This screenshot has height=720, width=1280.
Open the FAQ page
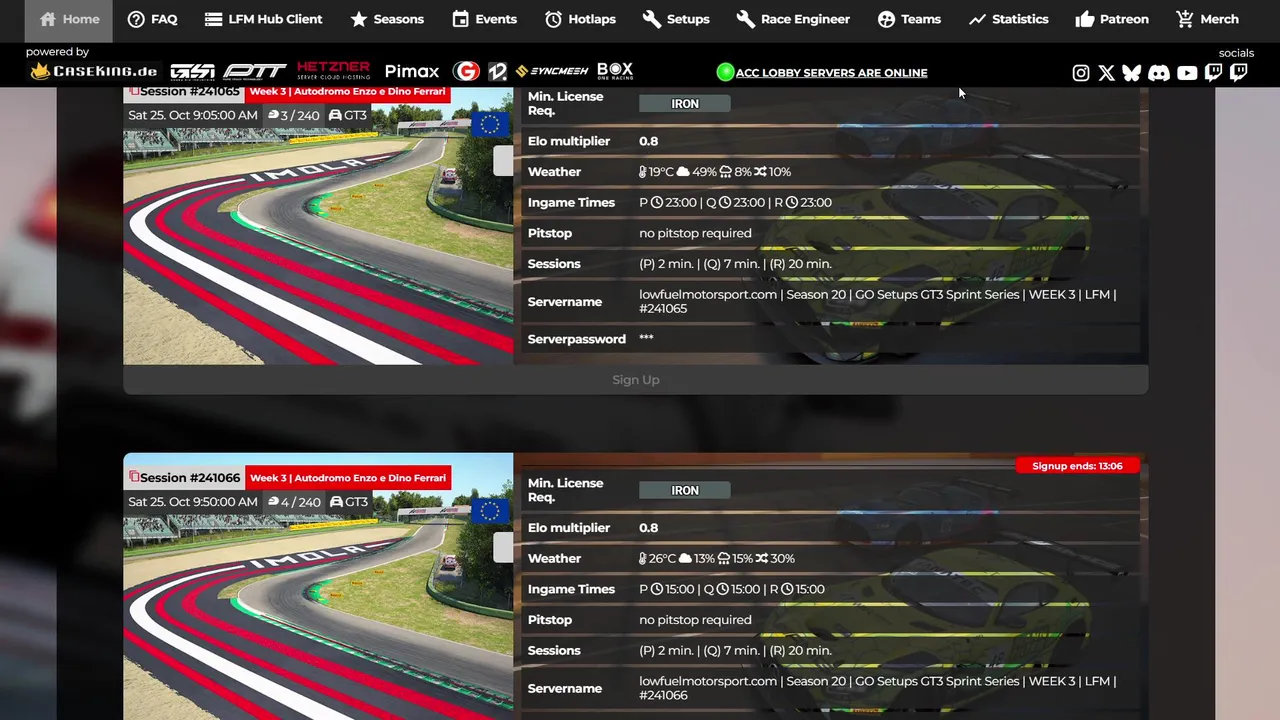(152, 19)
